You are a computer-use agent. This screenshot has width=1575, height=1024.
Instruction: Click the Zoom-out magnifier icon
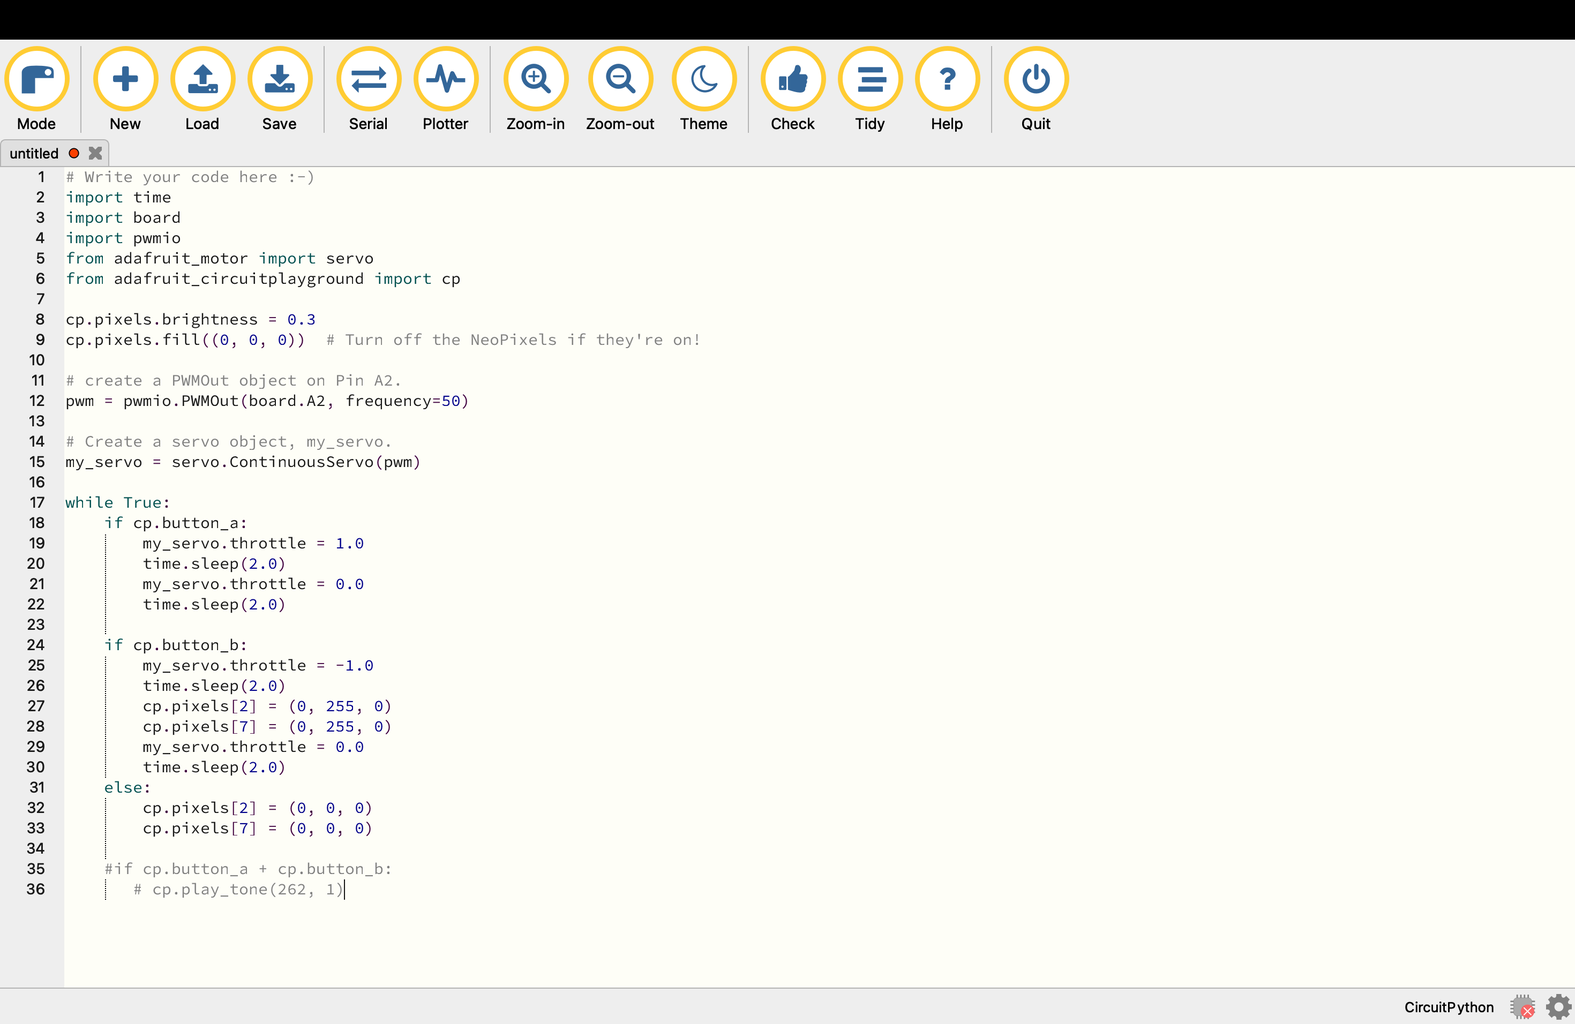tap(620, 80)
